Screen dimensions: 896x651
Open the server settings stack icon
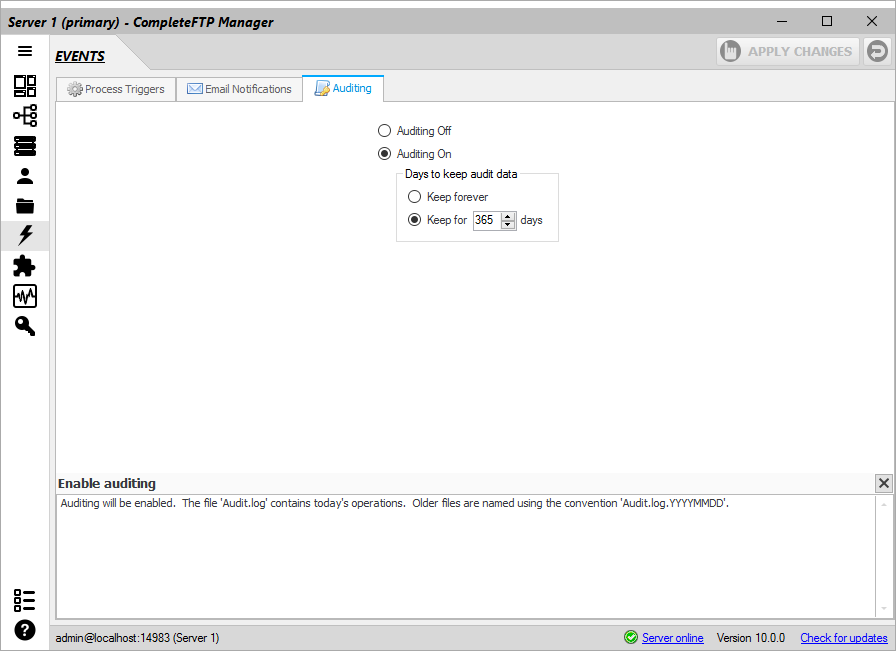(x=25, y=146)
